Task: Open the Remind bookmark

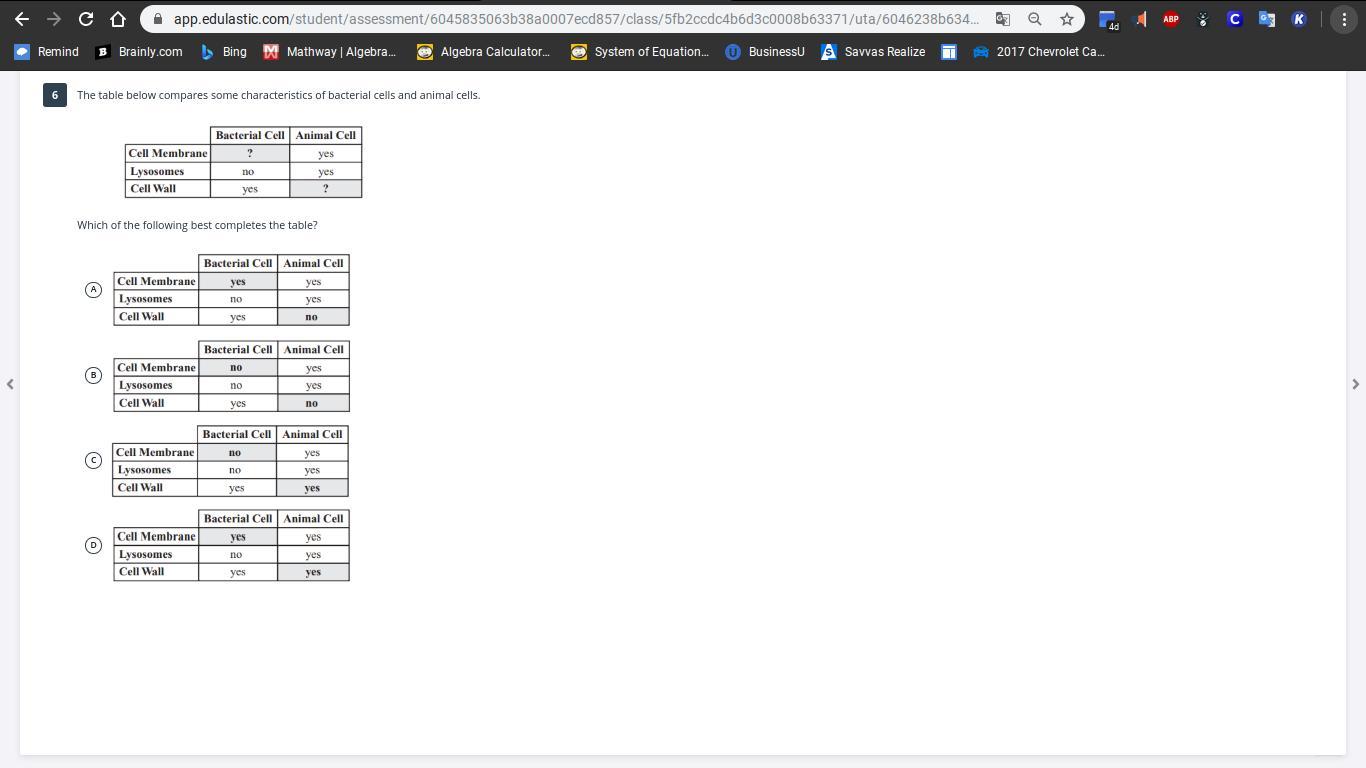Action: tap(47, 52)
